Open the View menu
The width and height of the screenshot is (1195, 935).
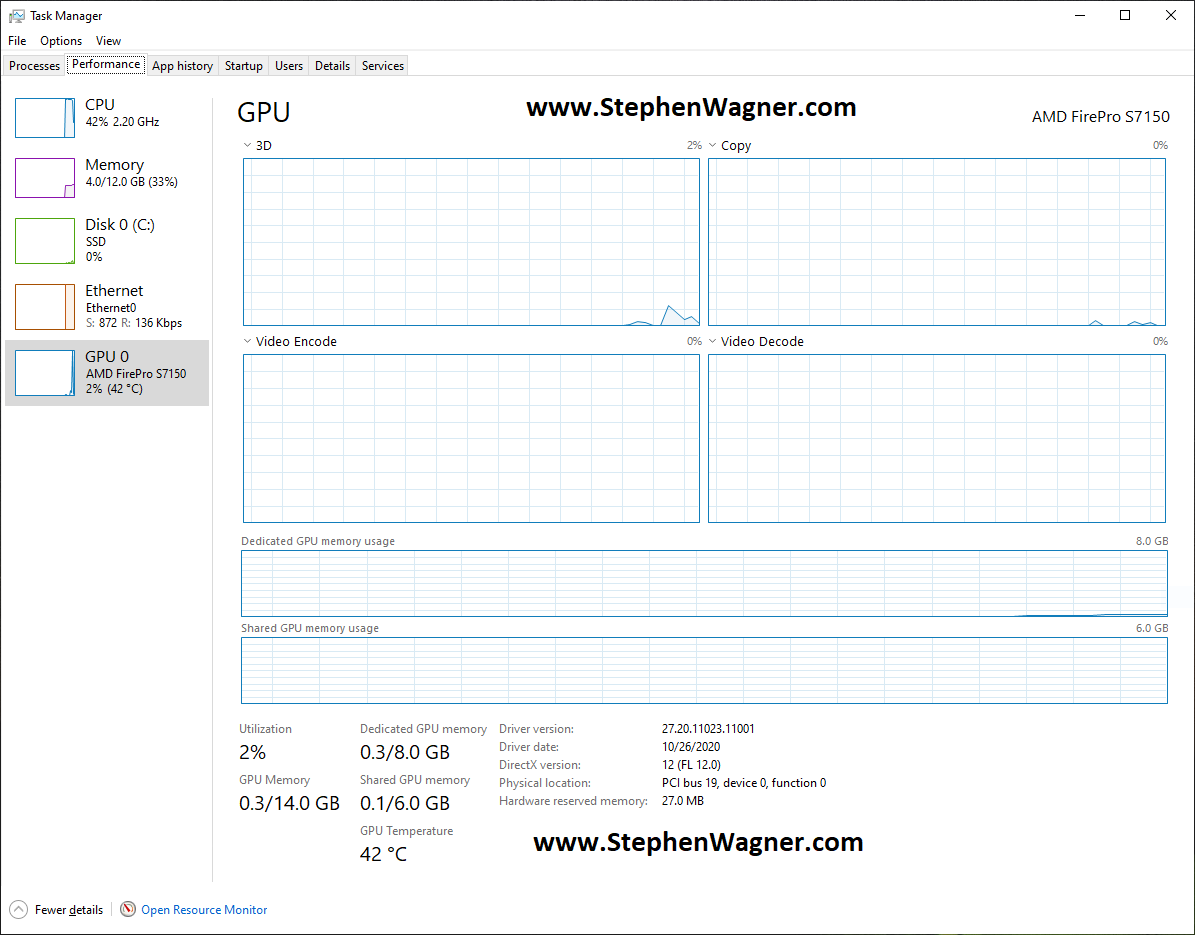tap(108, 40)
